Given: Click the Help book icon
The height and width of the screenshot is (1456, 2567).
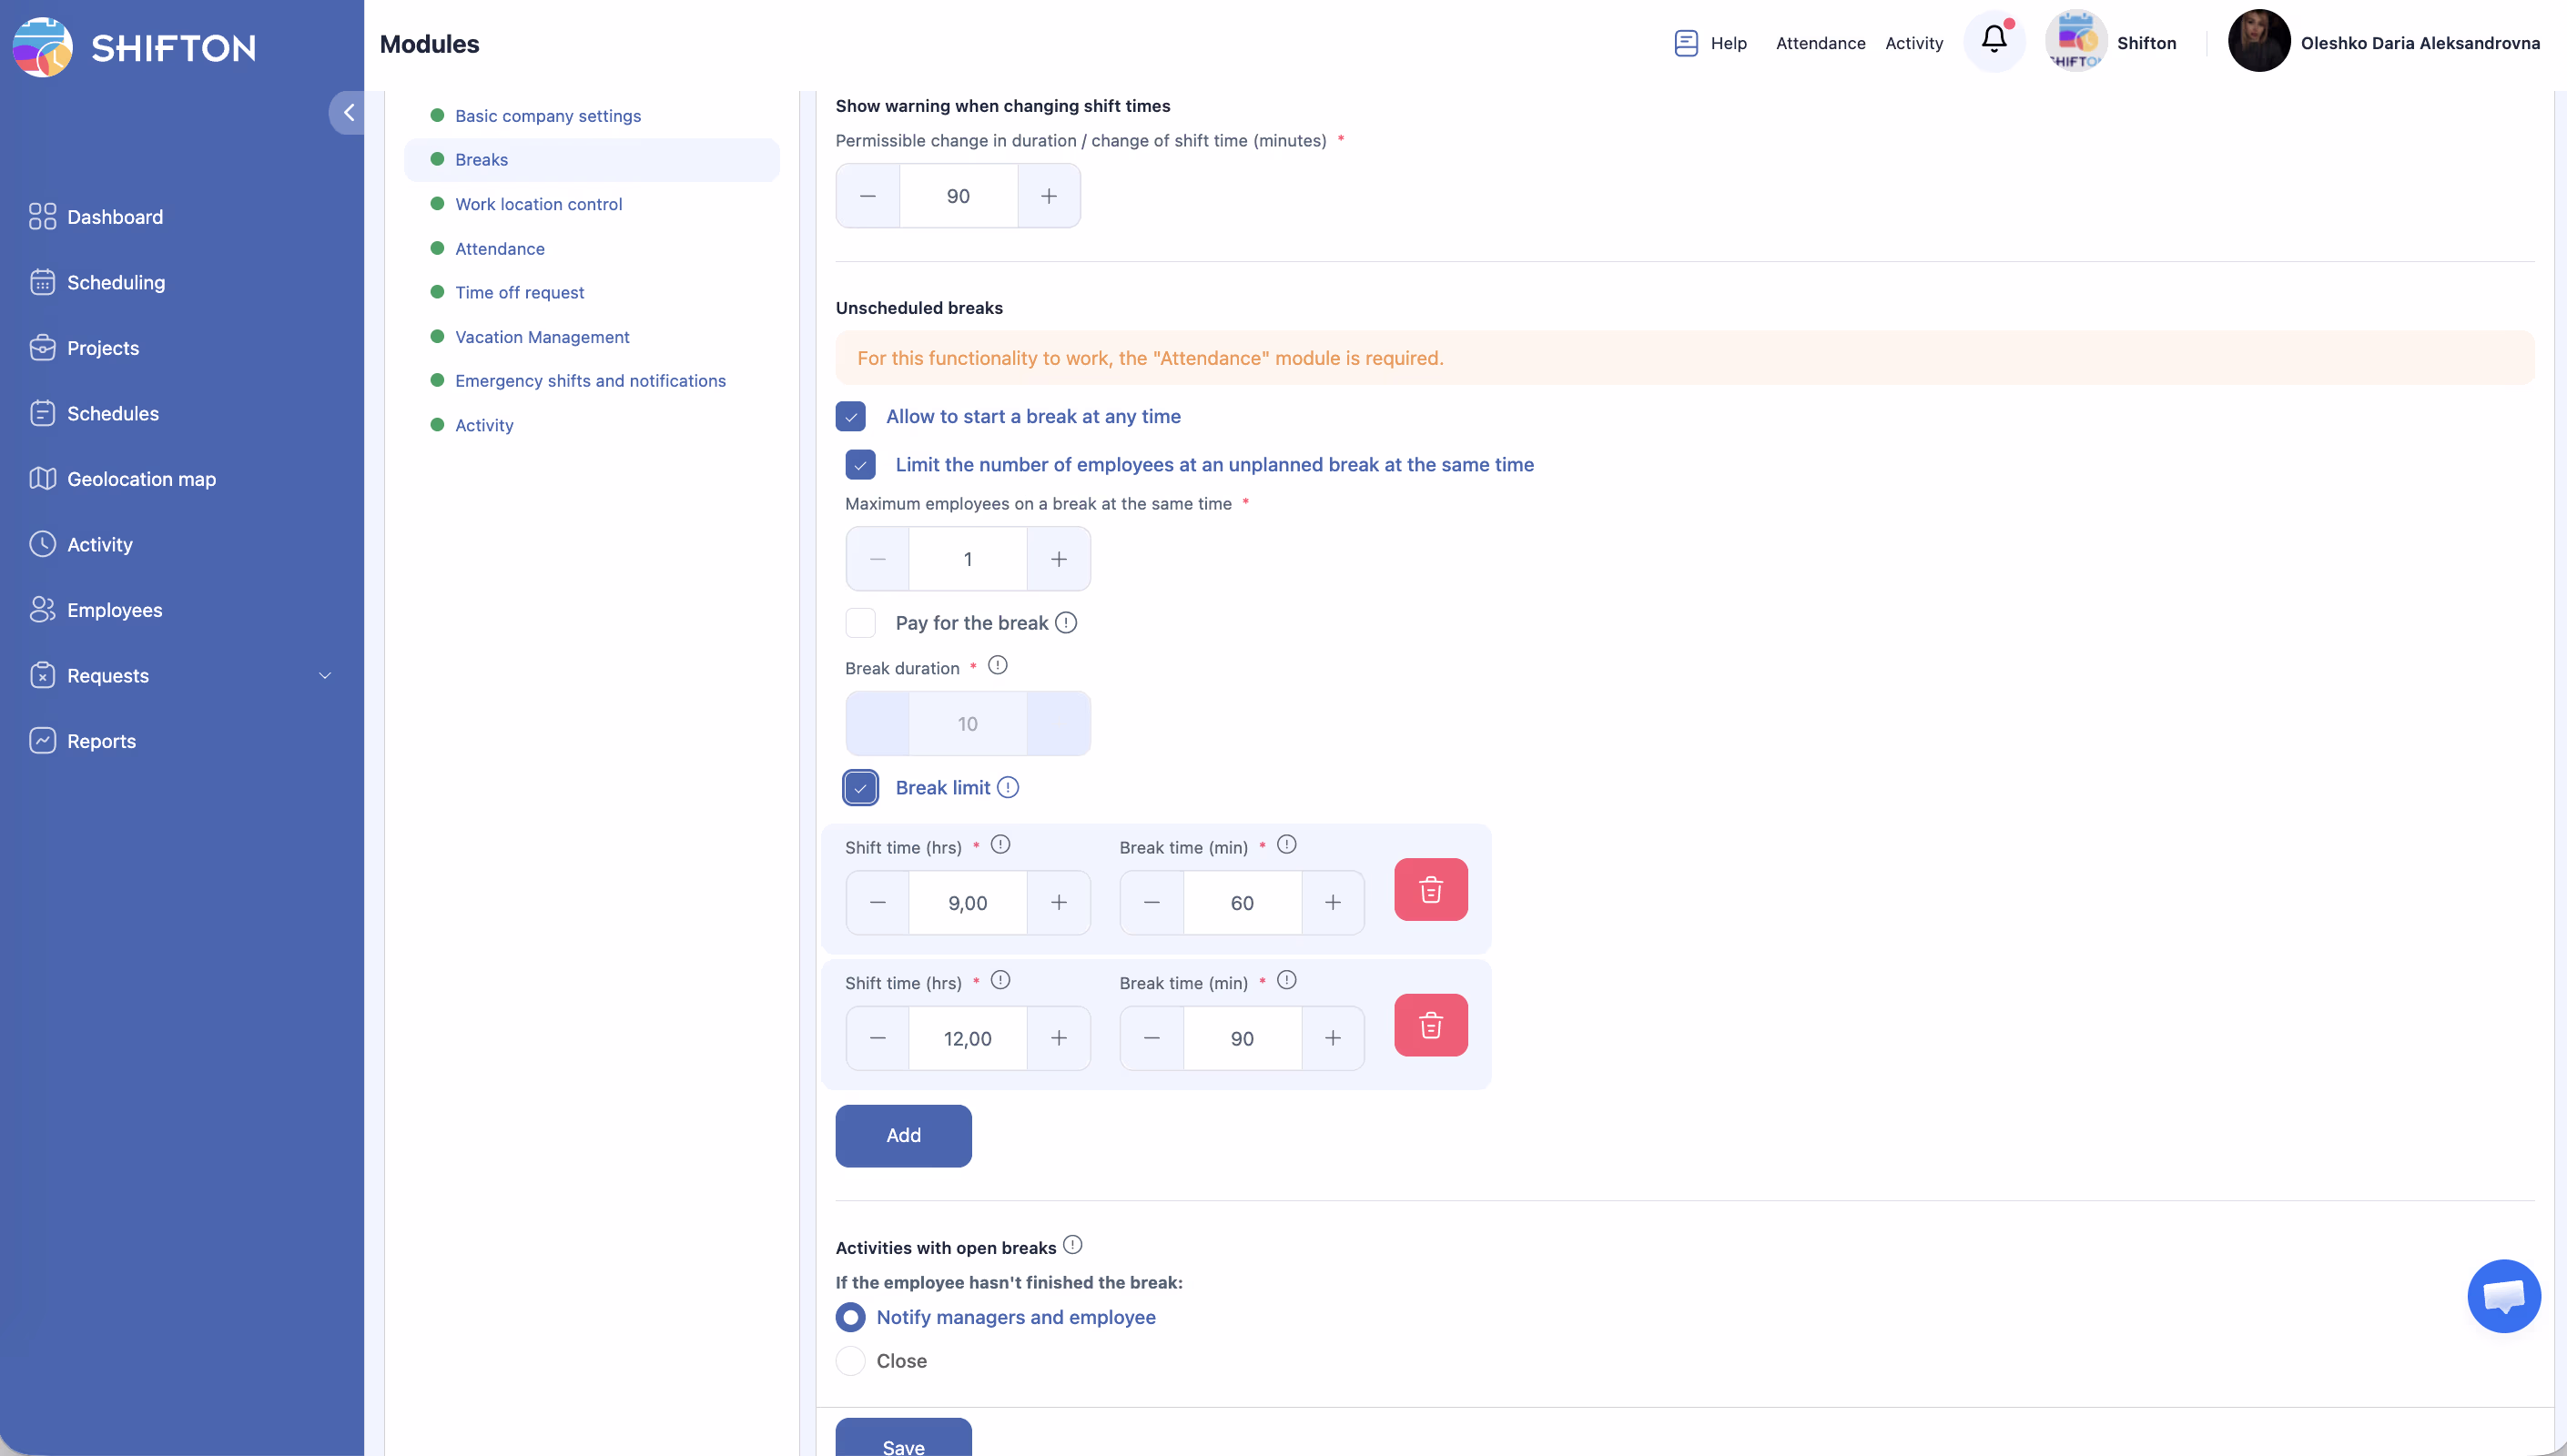Looking at the screenshot, I should (1686, 43).
